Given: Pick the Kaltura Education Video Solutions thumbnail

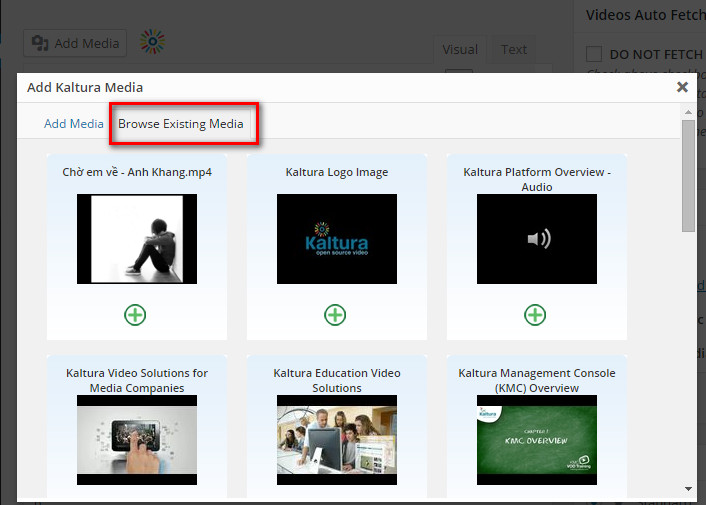Looking at the screenshot, I should 336,440.
